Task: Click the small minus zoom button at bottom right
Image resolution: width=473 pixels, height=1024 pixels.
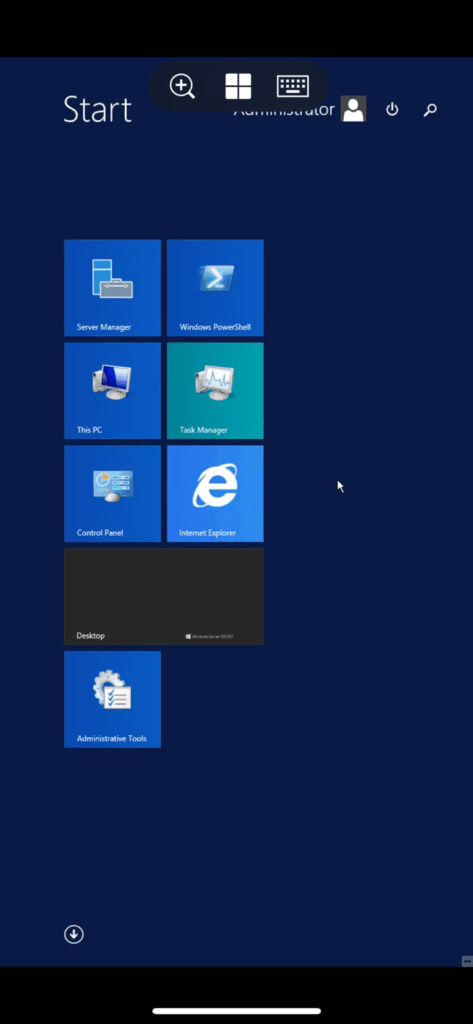Action: point(466,961)
